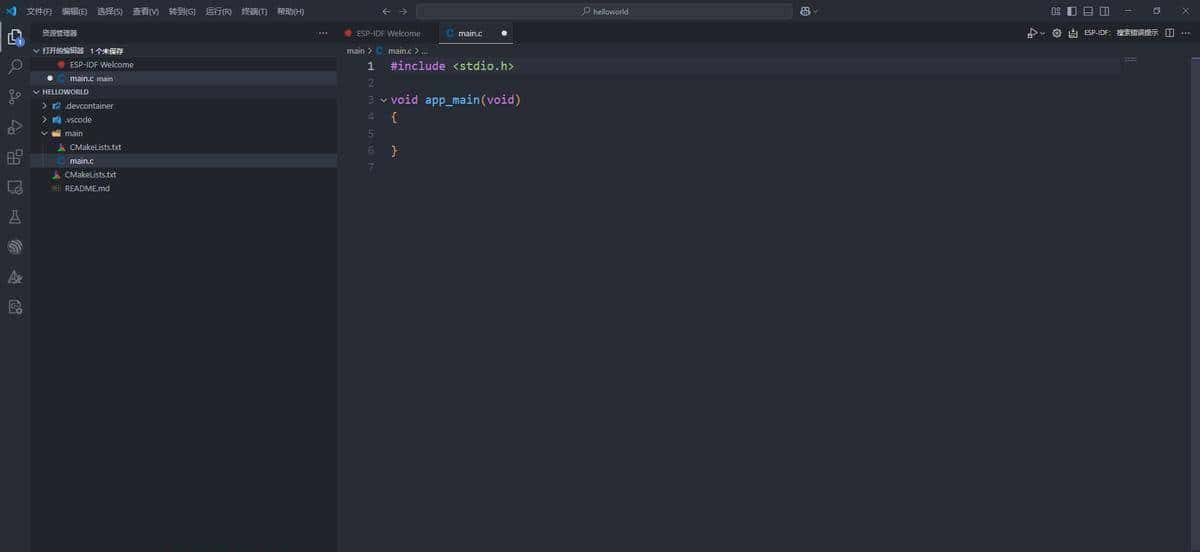
Task: Navigate forward with the right arrow
Action: pos(403,11)
